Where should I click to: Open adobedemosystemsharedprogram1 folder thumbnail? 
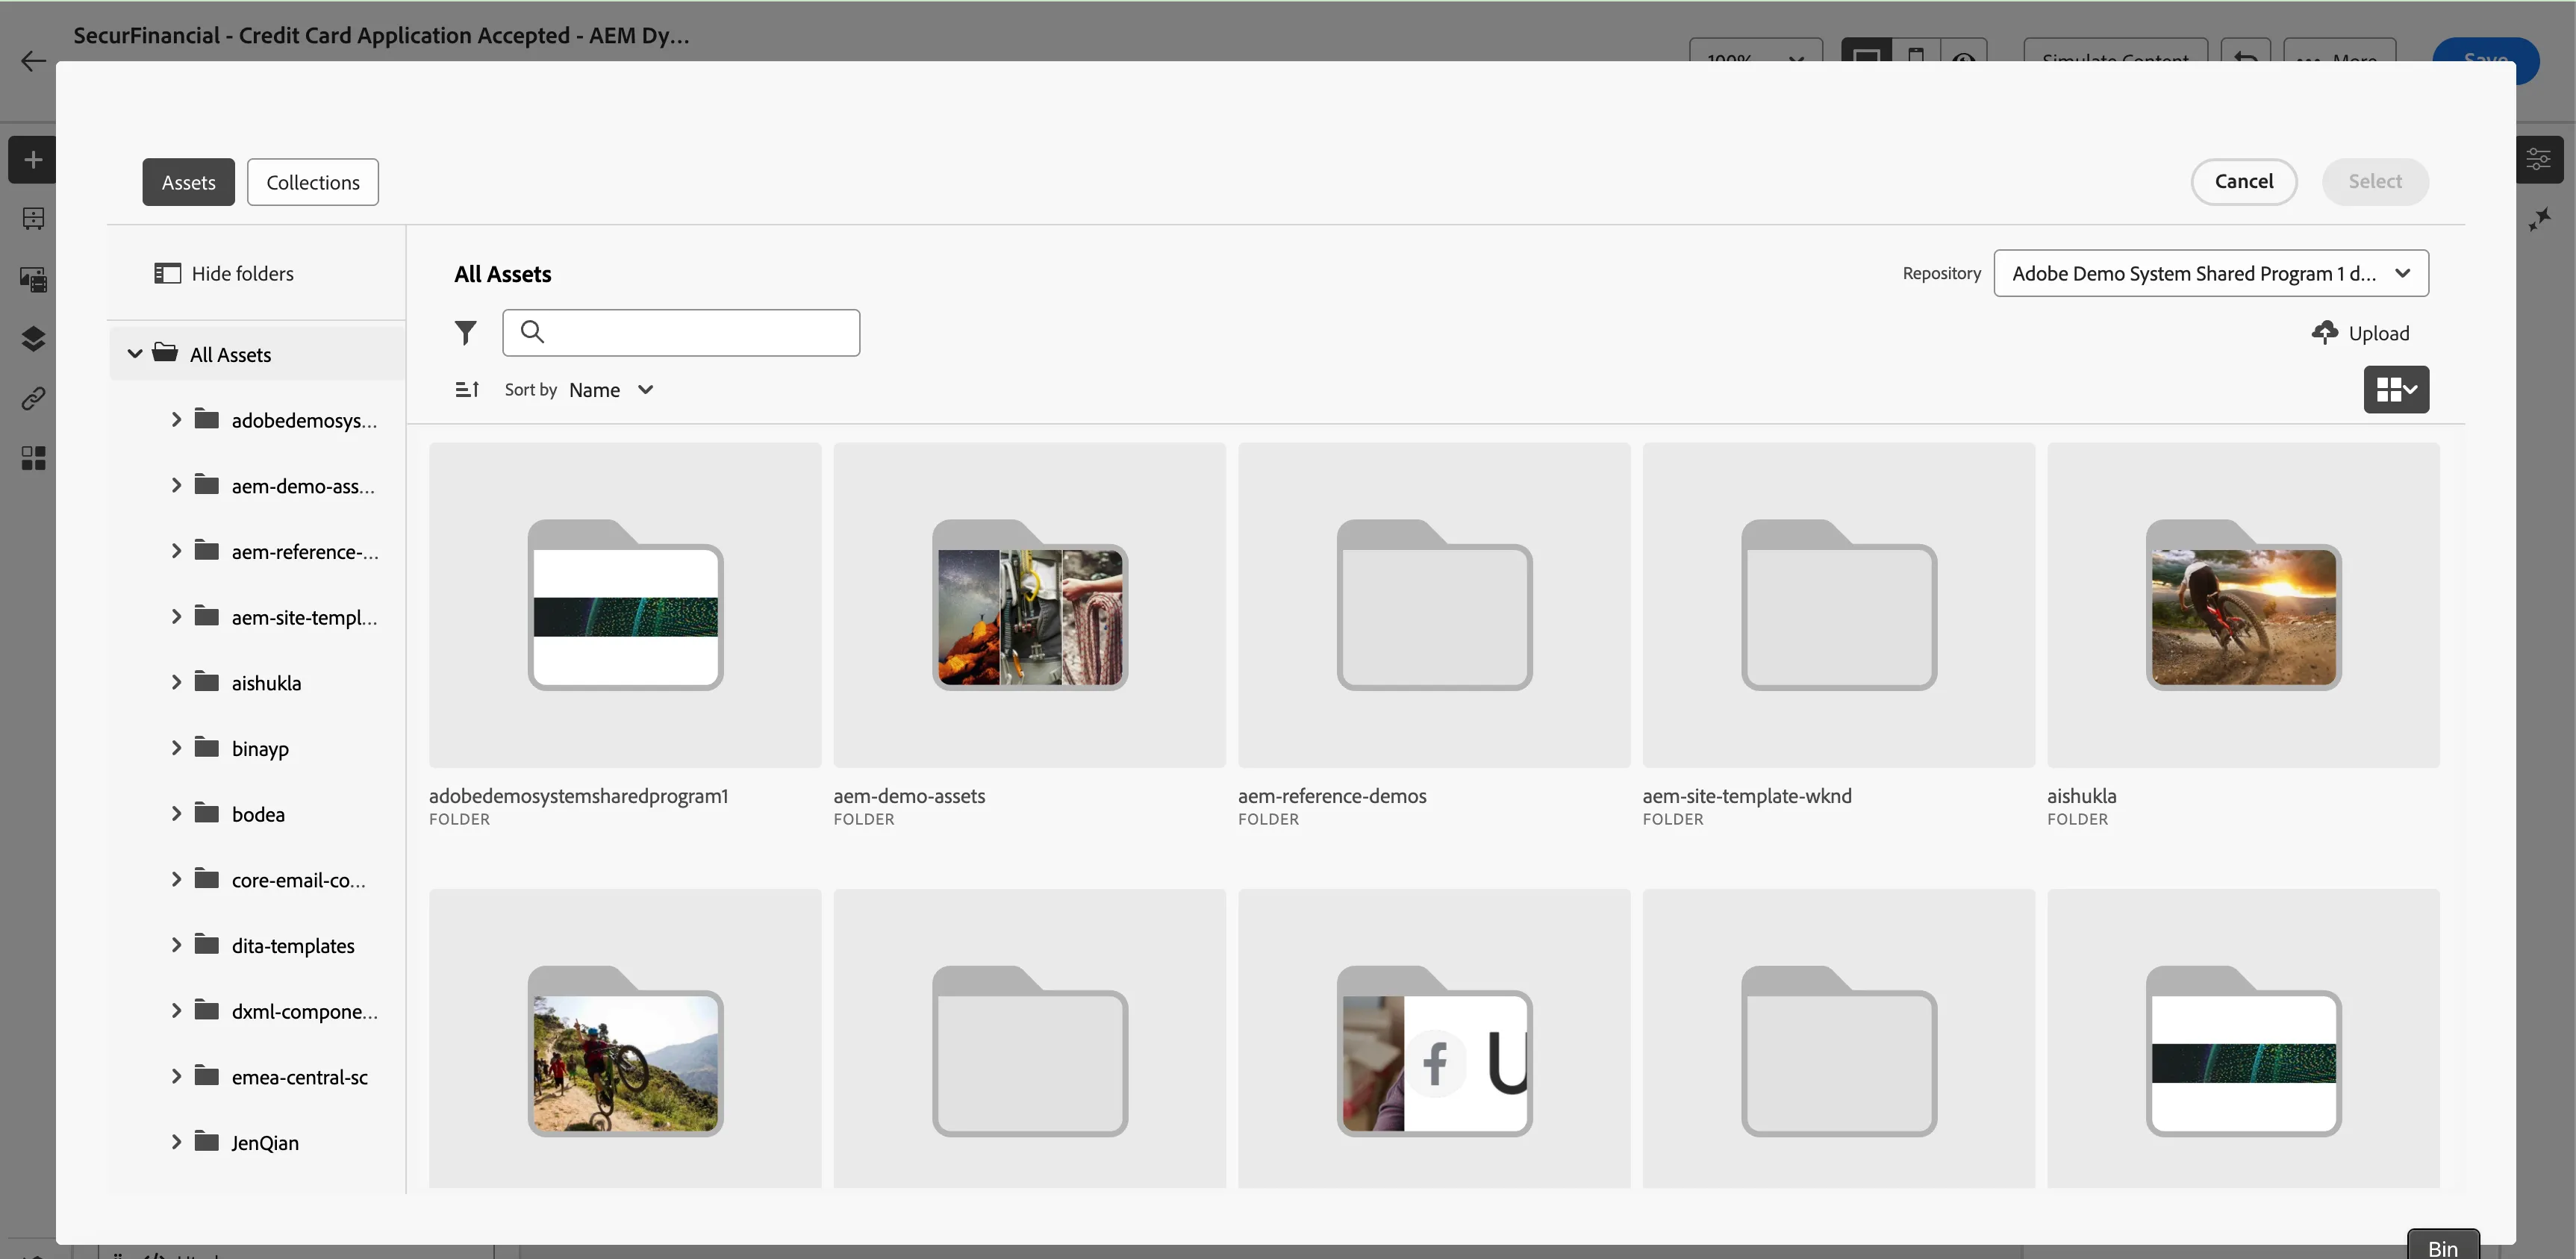pos(625,605)
